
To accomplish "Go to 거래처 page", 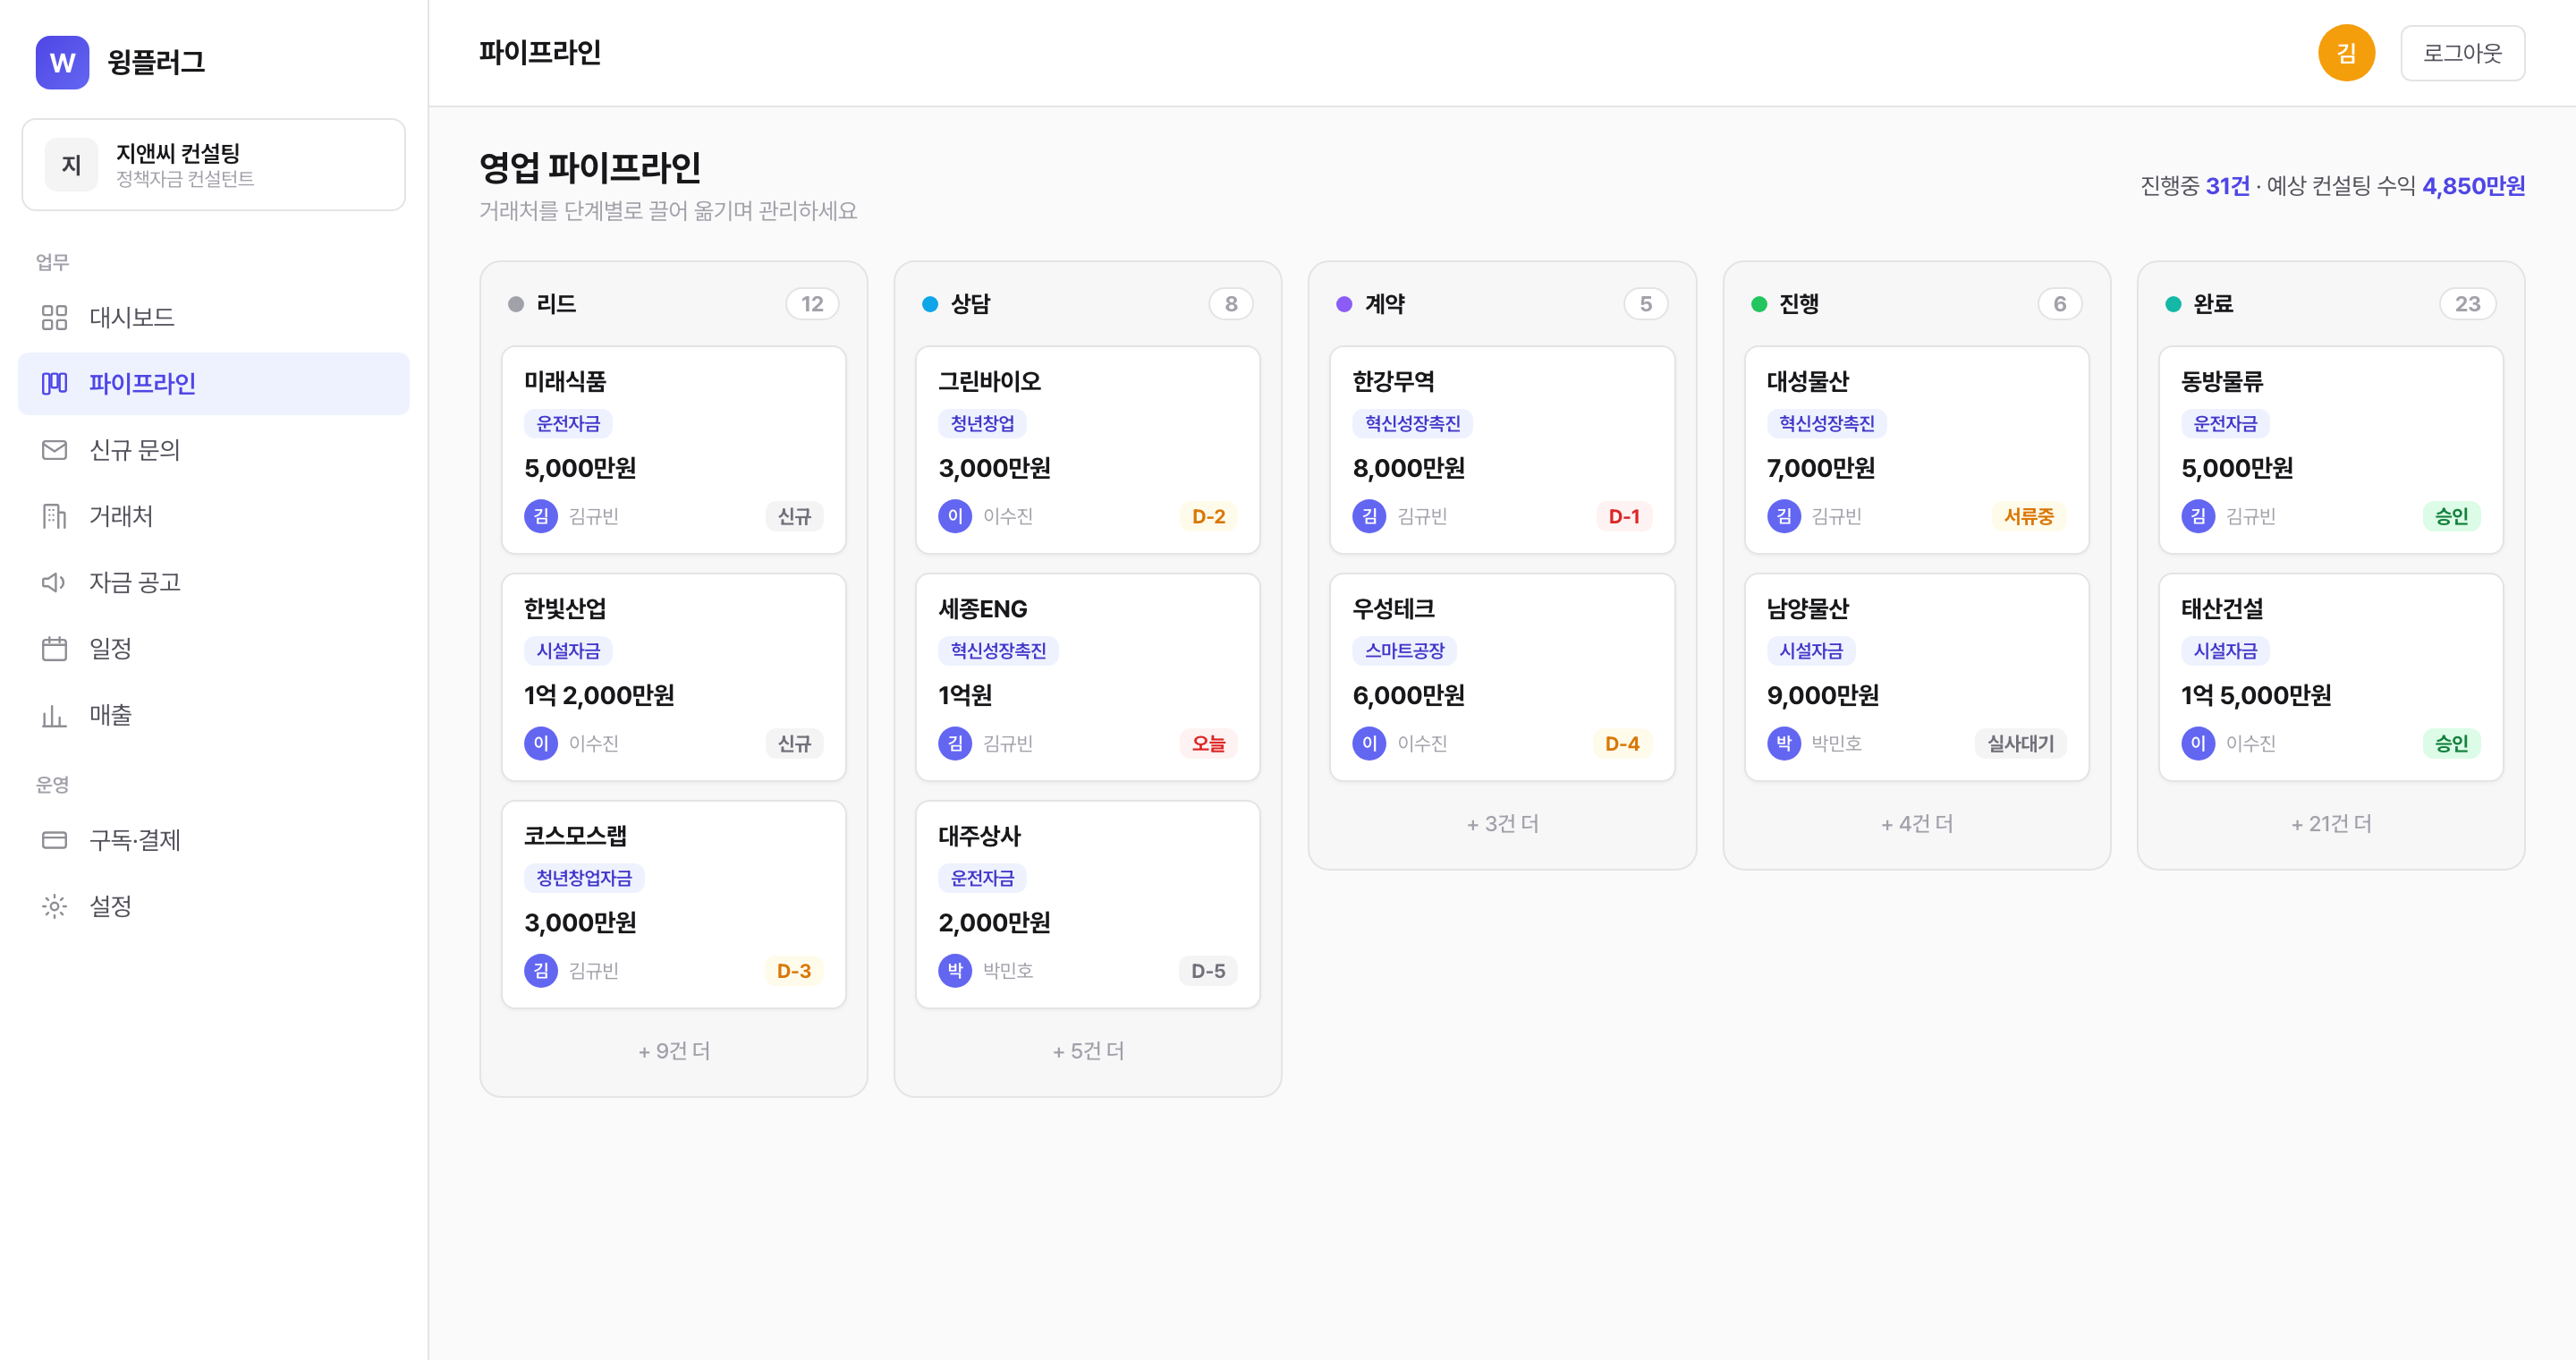I will pyautogui.click(x=214, y=516).
